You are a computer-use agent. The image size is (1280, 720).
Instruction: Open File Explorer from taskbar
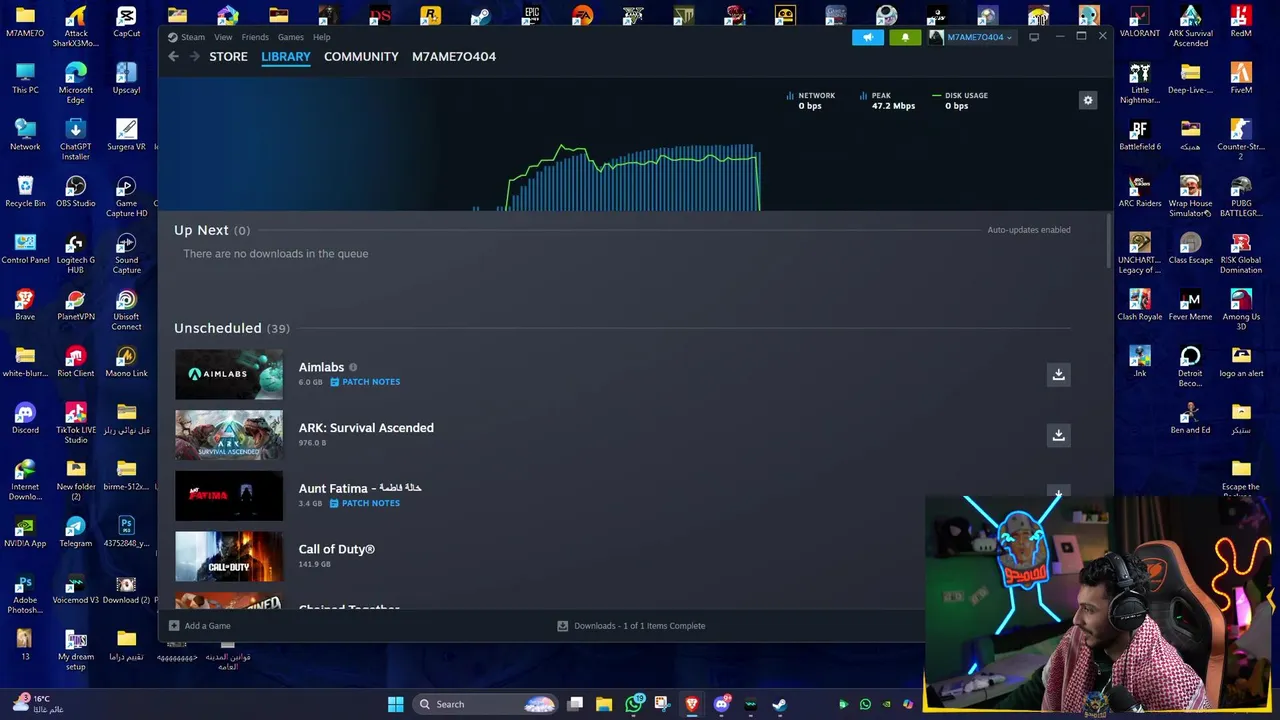click(x=604, y=704)
